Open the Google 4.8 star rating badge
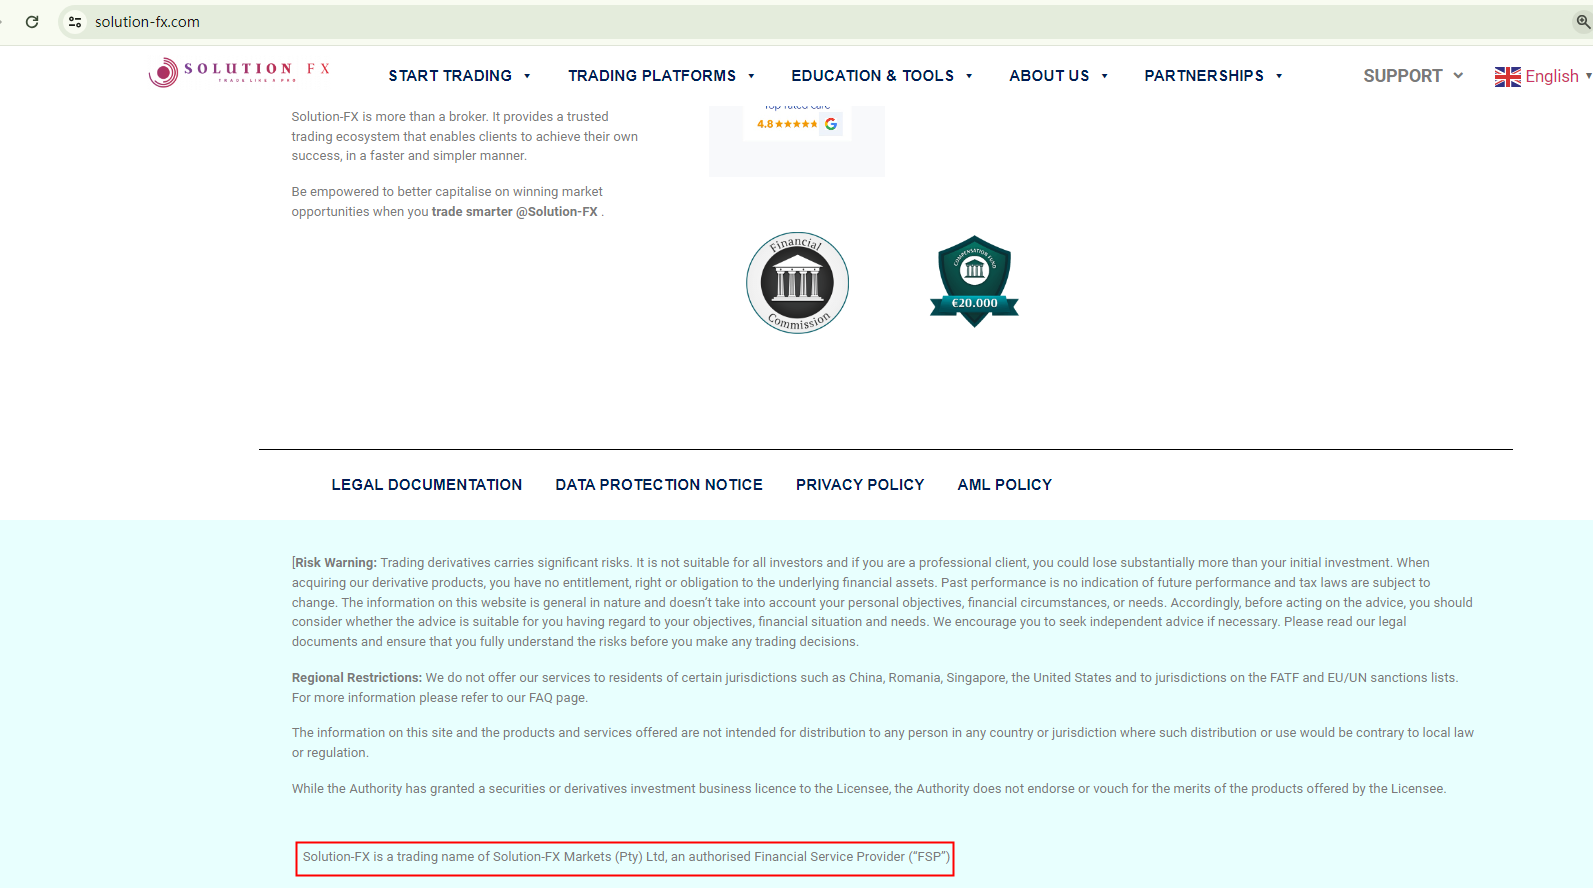1593x888 pixels. 798,124
